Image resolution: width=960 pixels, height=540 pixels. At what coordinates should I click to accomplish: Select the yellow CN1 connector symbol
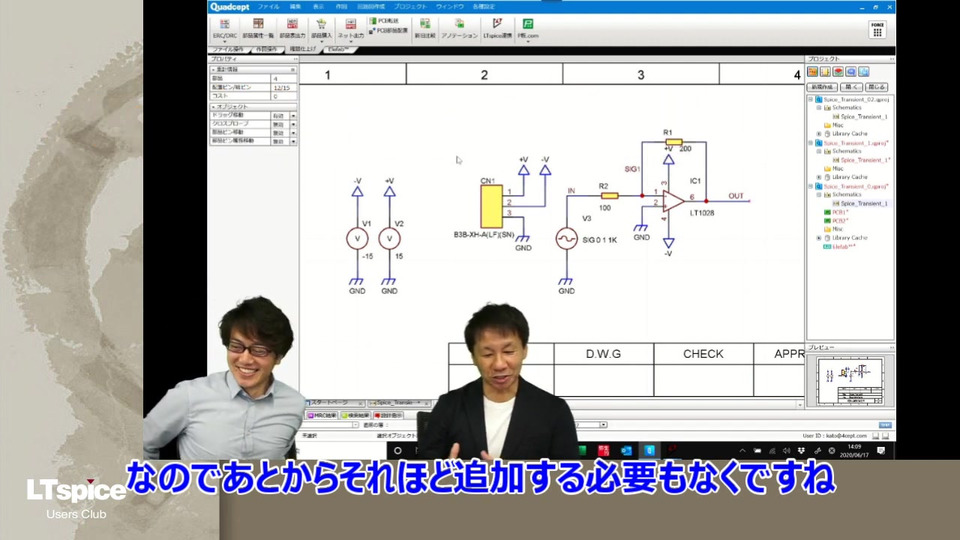(491, 206)
